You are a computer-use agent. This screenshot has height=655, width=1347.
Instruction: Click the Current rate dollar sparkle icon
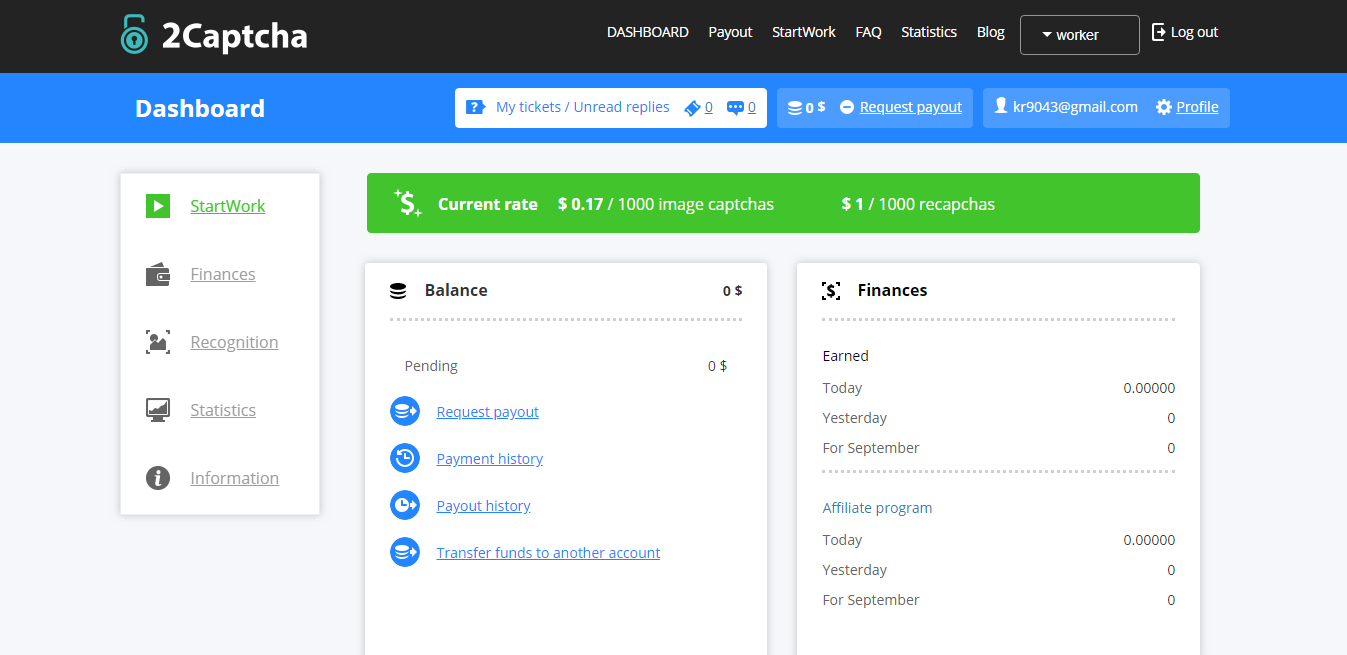click(x=408, y=203)
